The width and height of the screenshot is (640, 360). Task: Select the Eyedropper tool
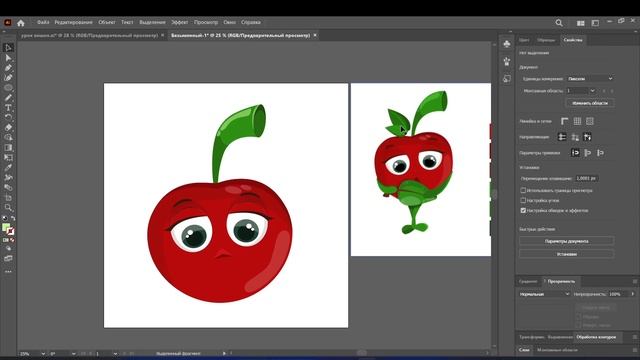[x=8, y=167]
